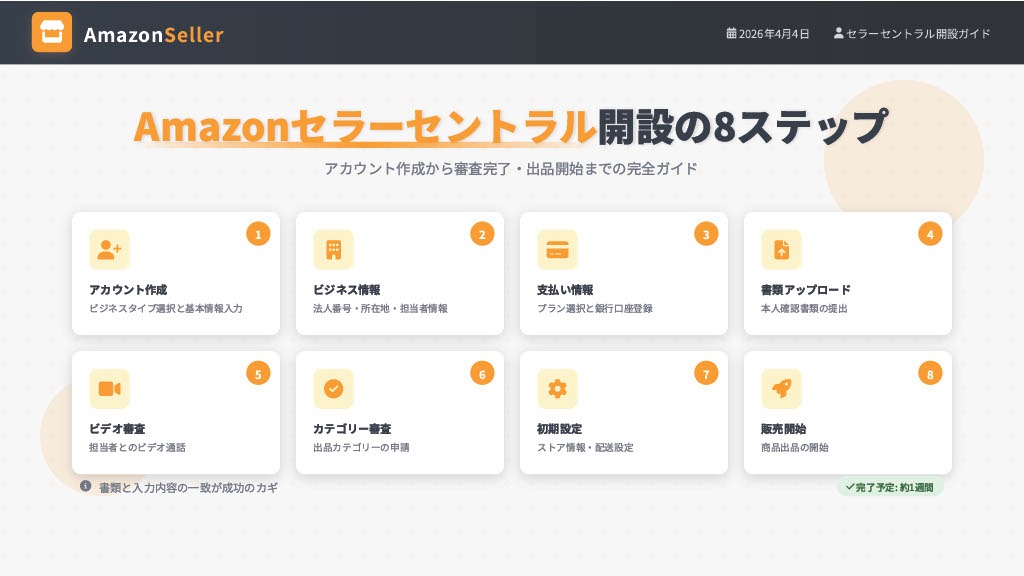
Task: Click the add-user icon in アカウント作成 card
Action: pos(109,250)
